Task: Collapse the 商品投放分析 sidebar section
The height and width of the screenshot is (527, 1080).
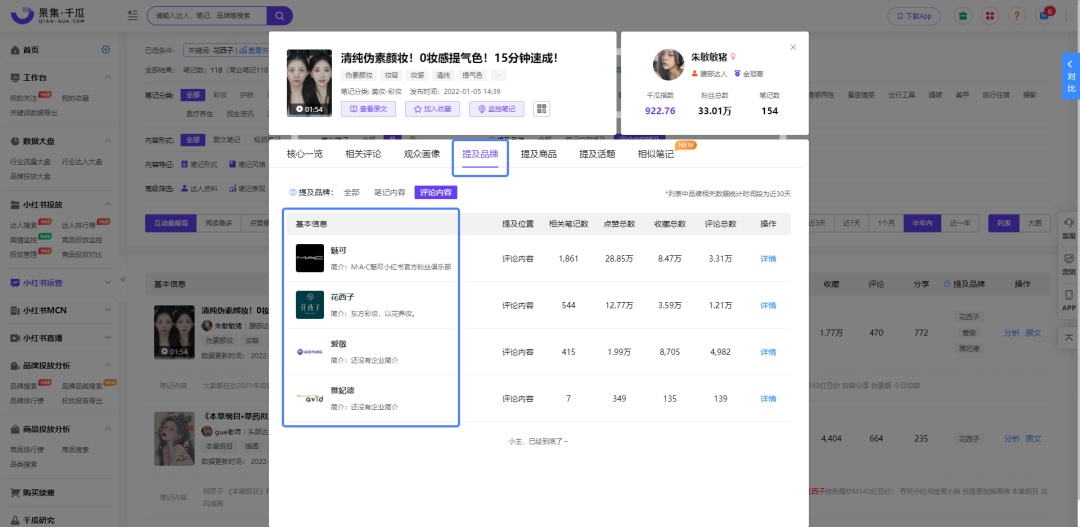Action: point(108,428)
